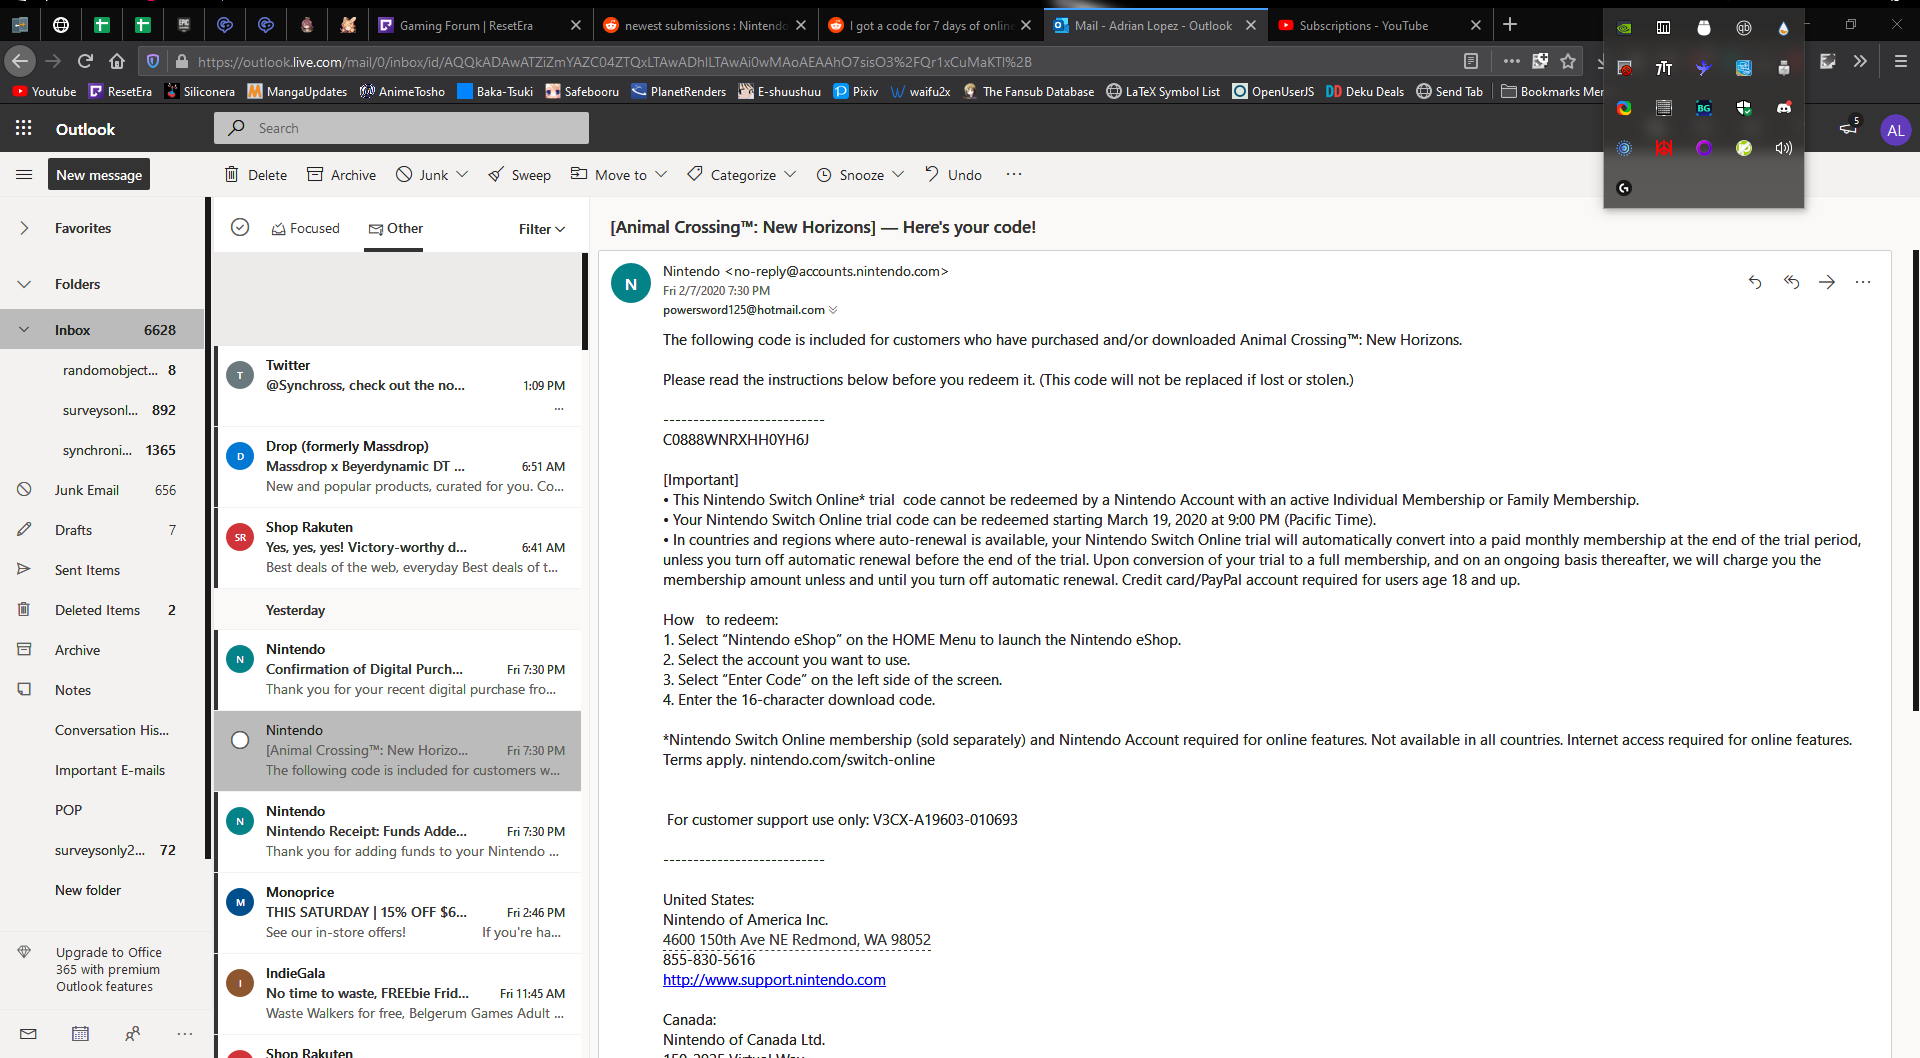Go to browser home page

pyautogui.click(x=117, y=61)
